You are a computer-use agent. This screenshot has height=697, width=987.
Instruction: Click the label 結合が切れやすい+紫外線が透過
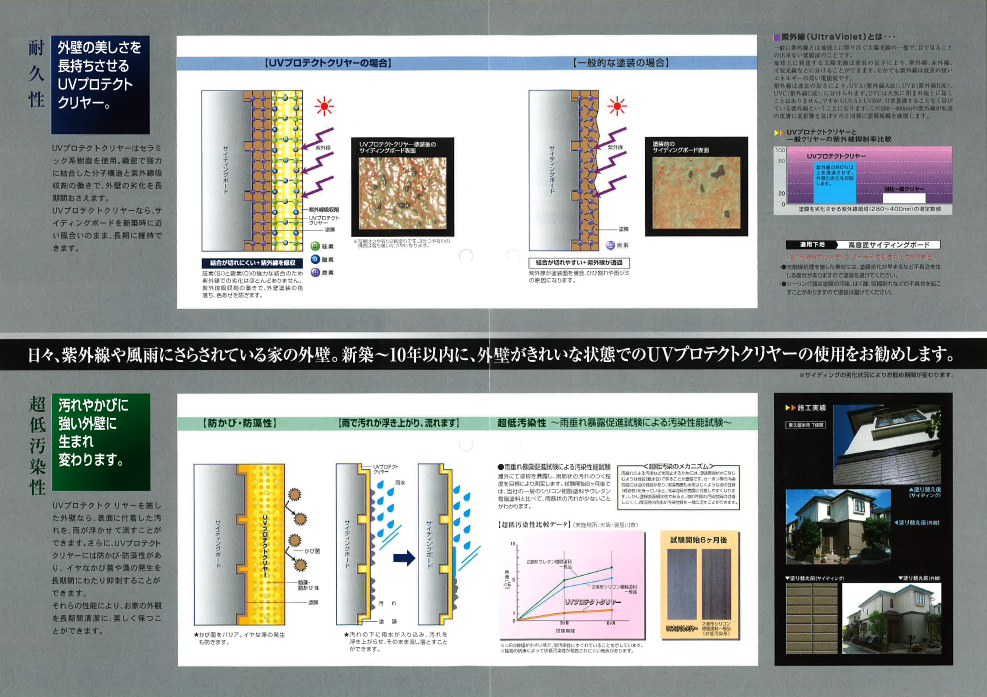click(579, 263)
